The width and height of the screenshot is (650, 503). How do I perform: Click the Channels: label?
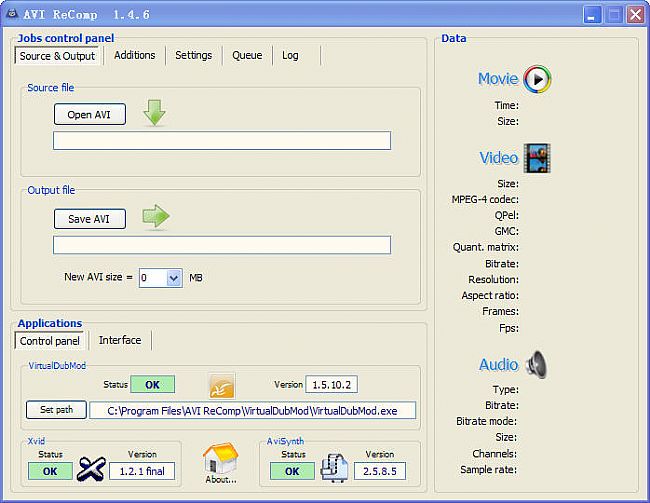(x=495, y=454)
